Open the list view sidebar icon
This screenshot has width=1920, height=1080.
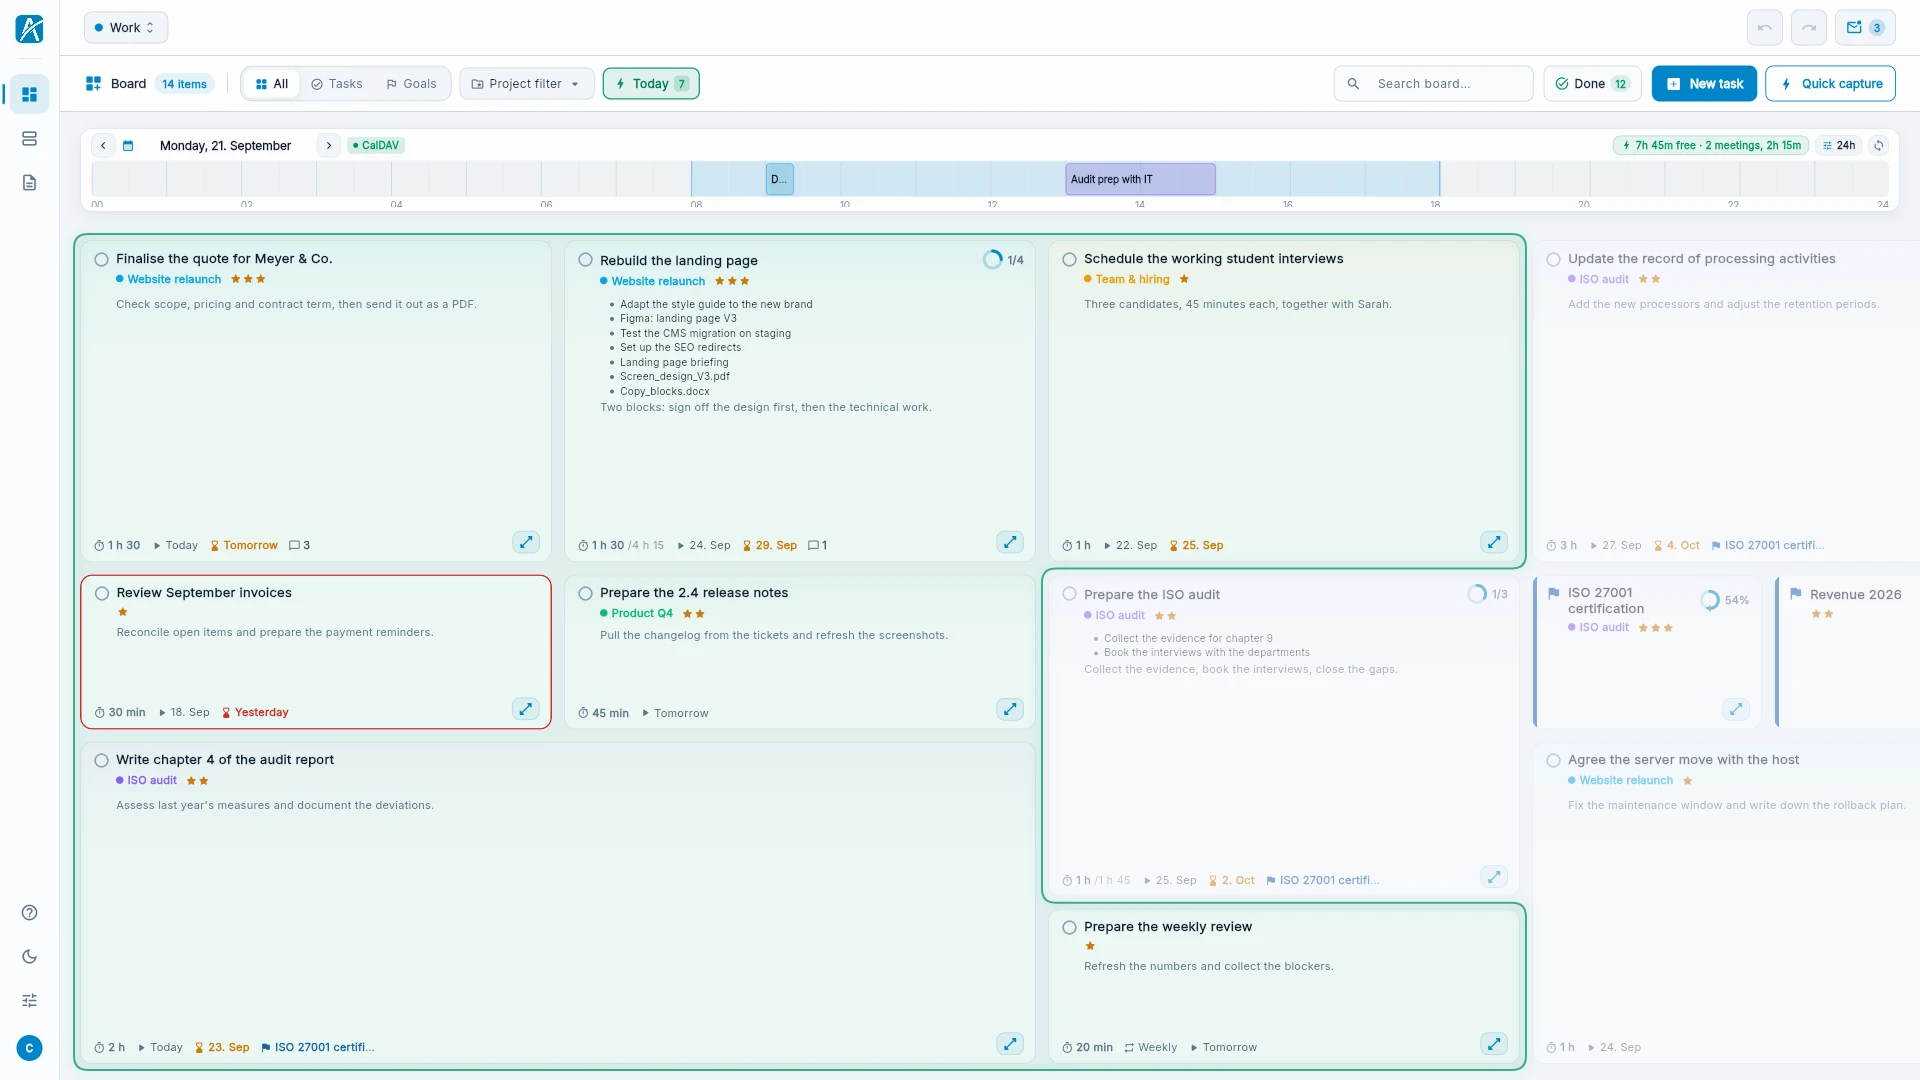click(29, 138)
